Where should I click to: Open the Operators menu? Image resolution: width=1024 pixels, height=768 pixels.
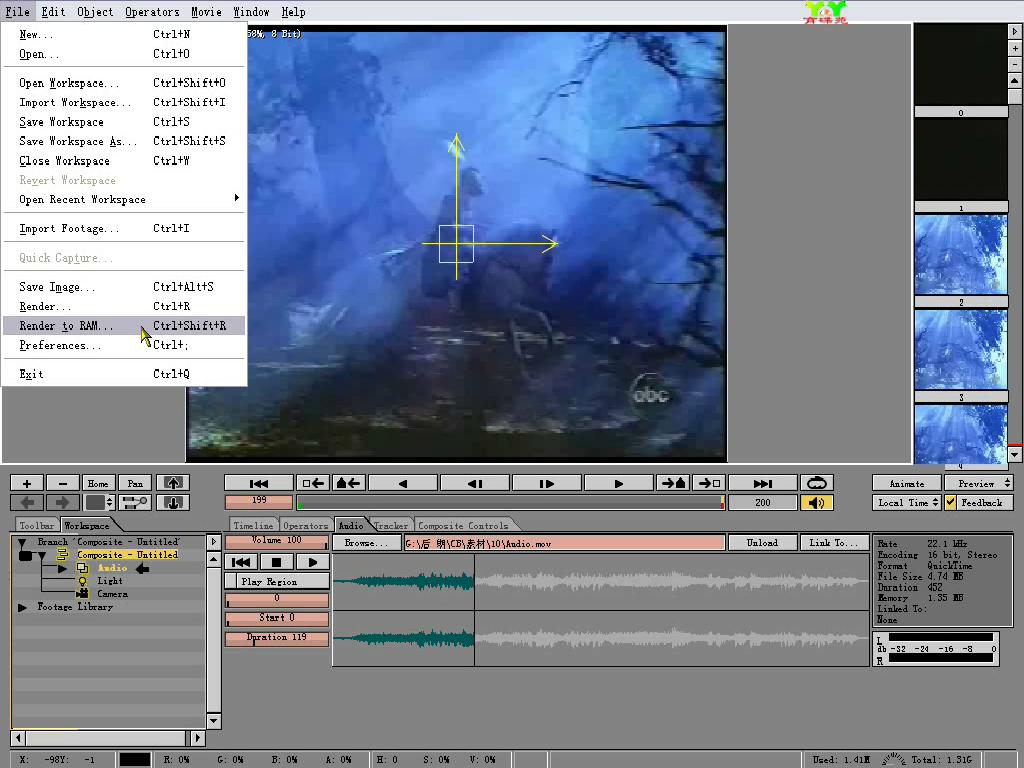[x=152, y=12]
